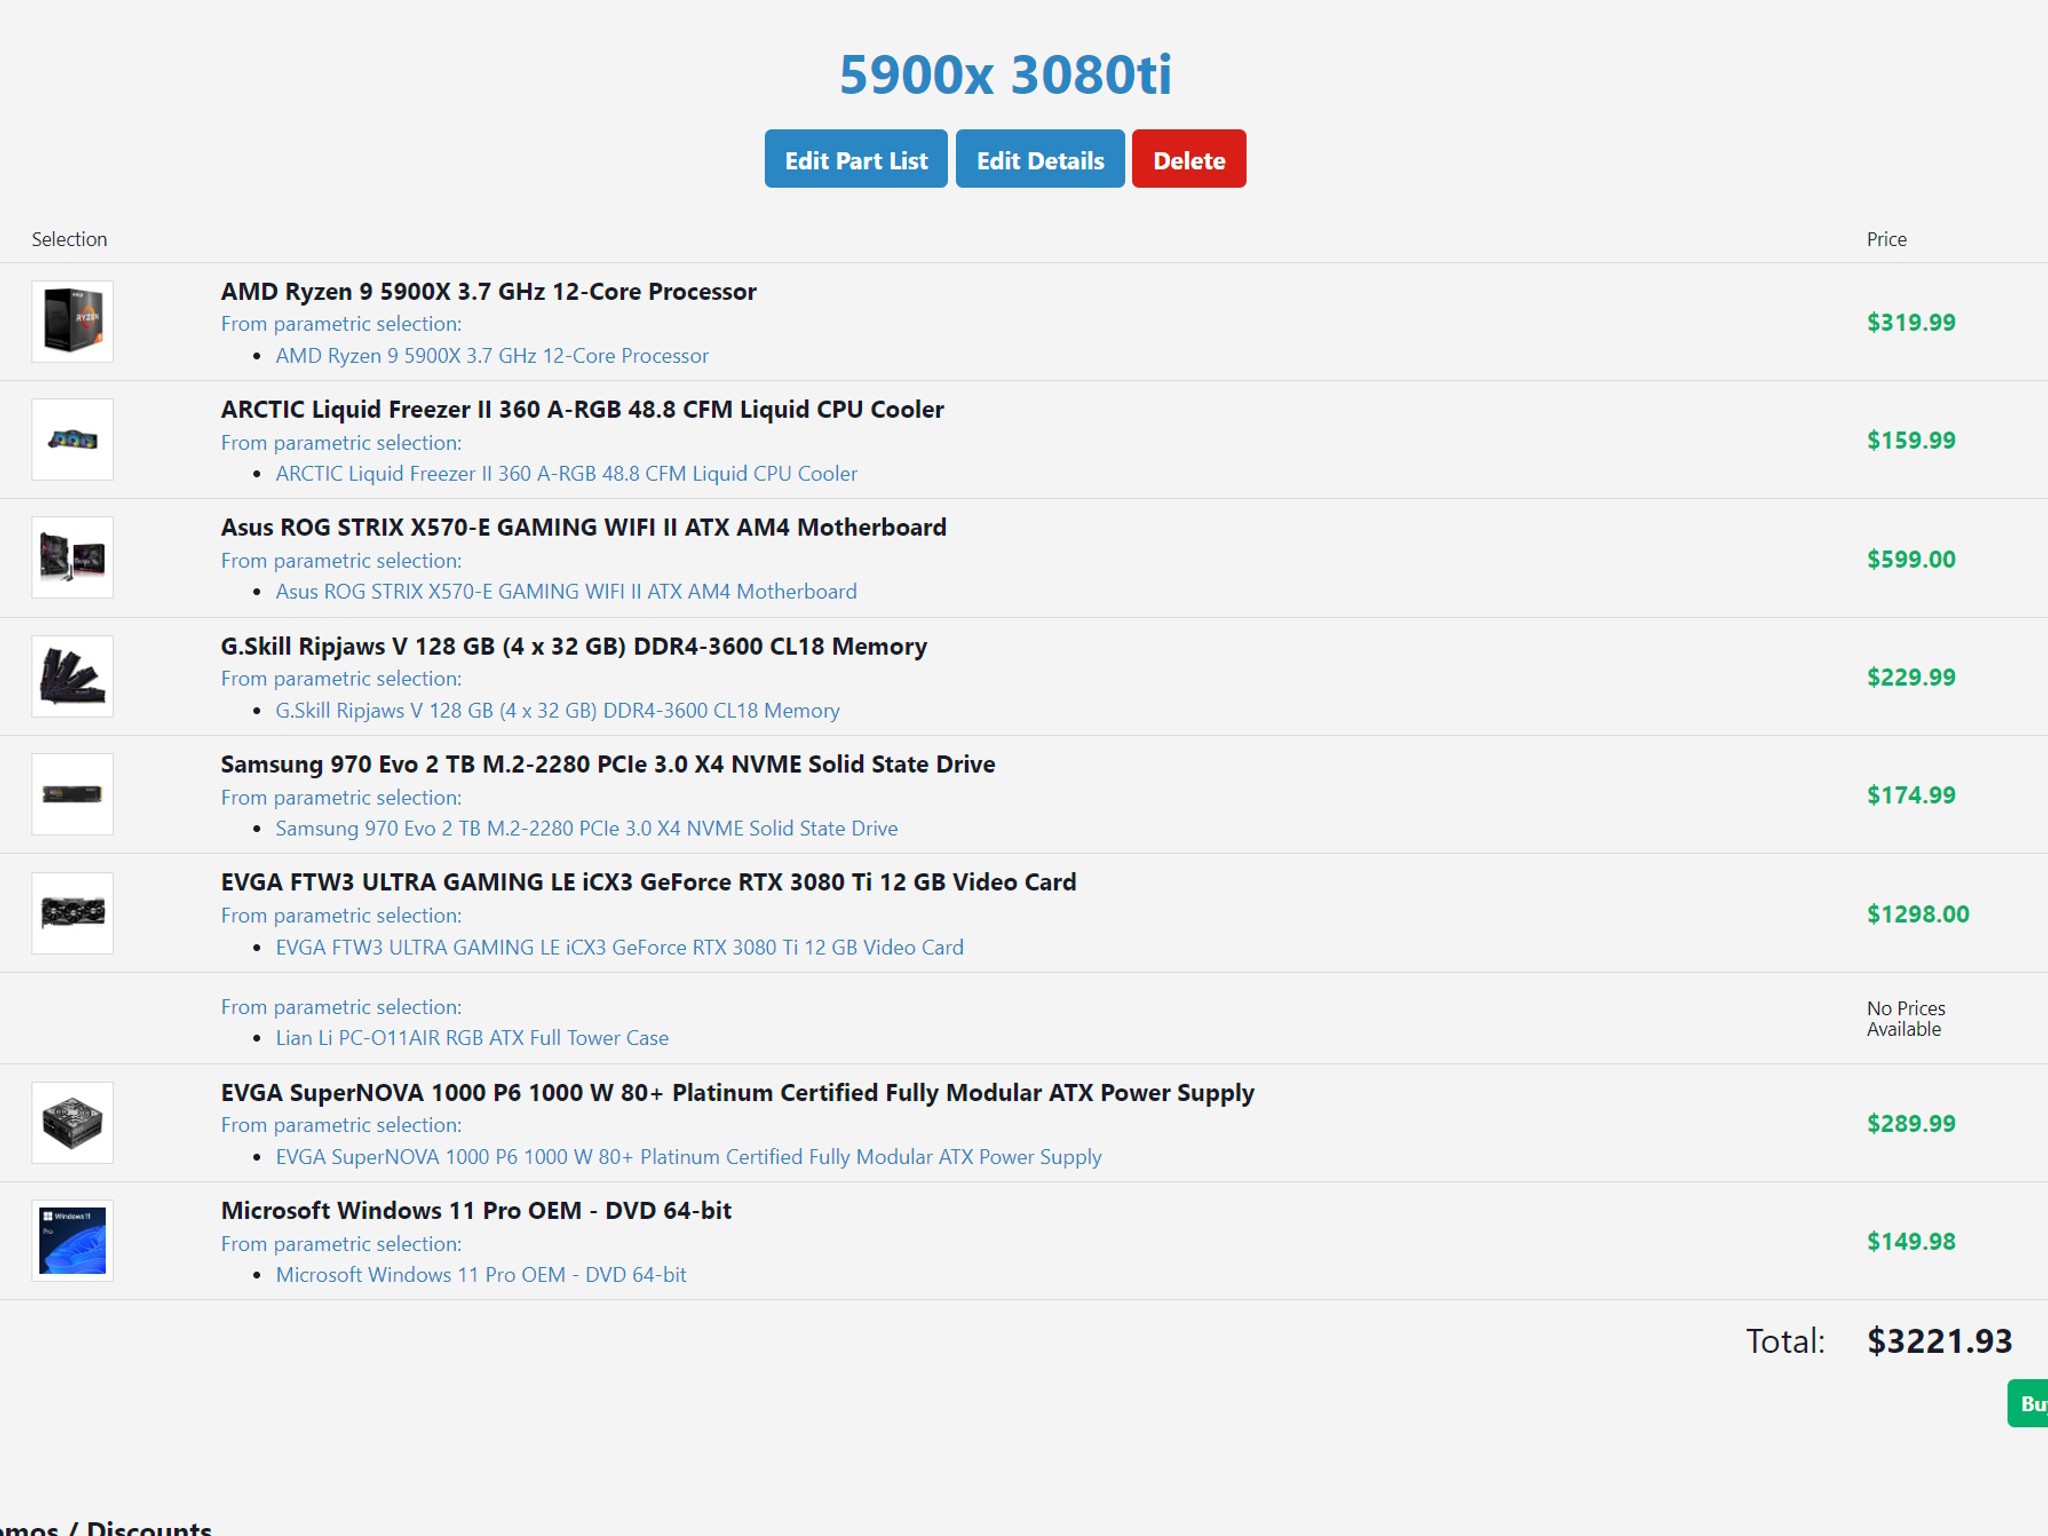Click the G.Skill Ripjaws V memory thumbnail
The width and height of the screenshot is (2048, 1536).
(x=72, y=676)
